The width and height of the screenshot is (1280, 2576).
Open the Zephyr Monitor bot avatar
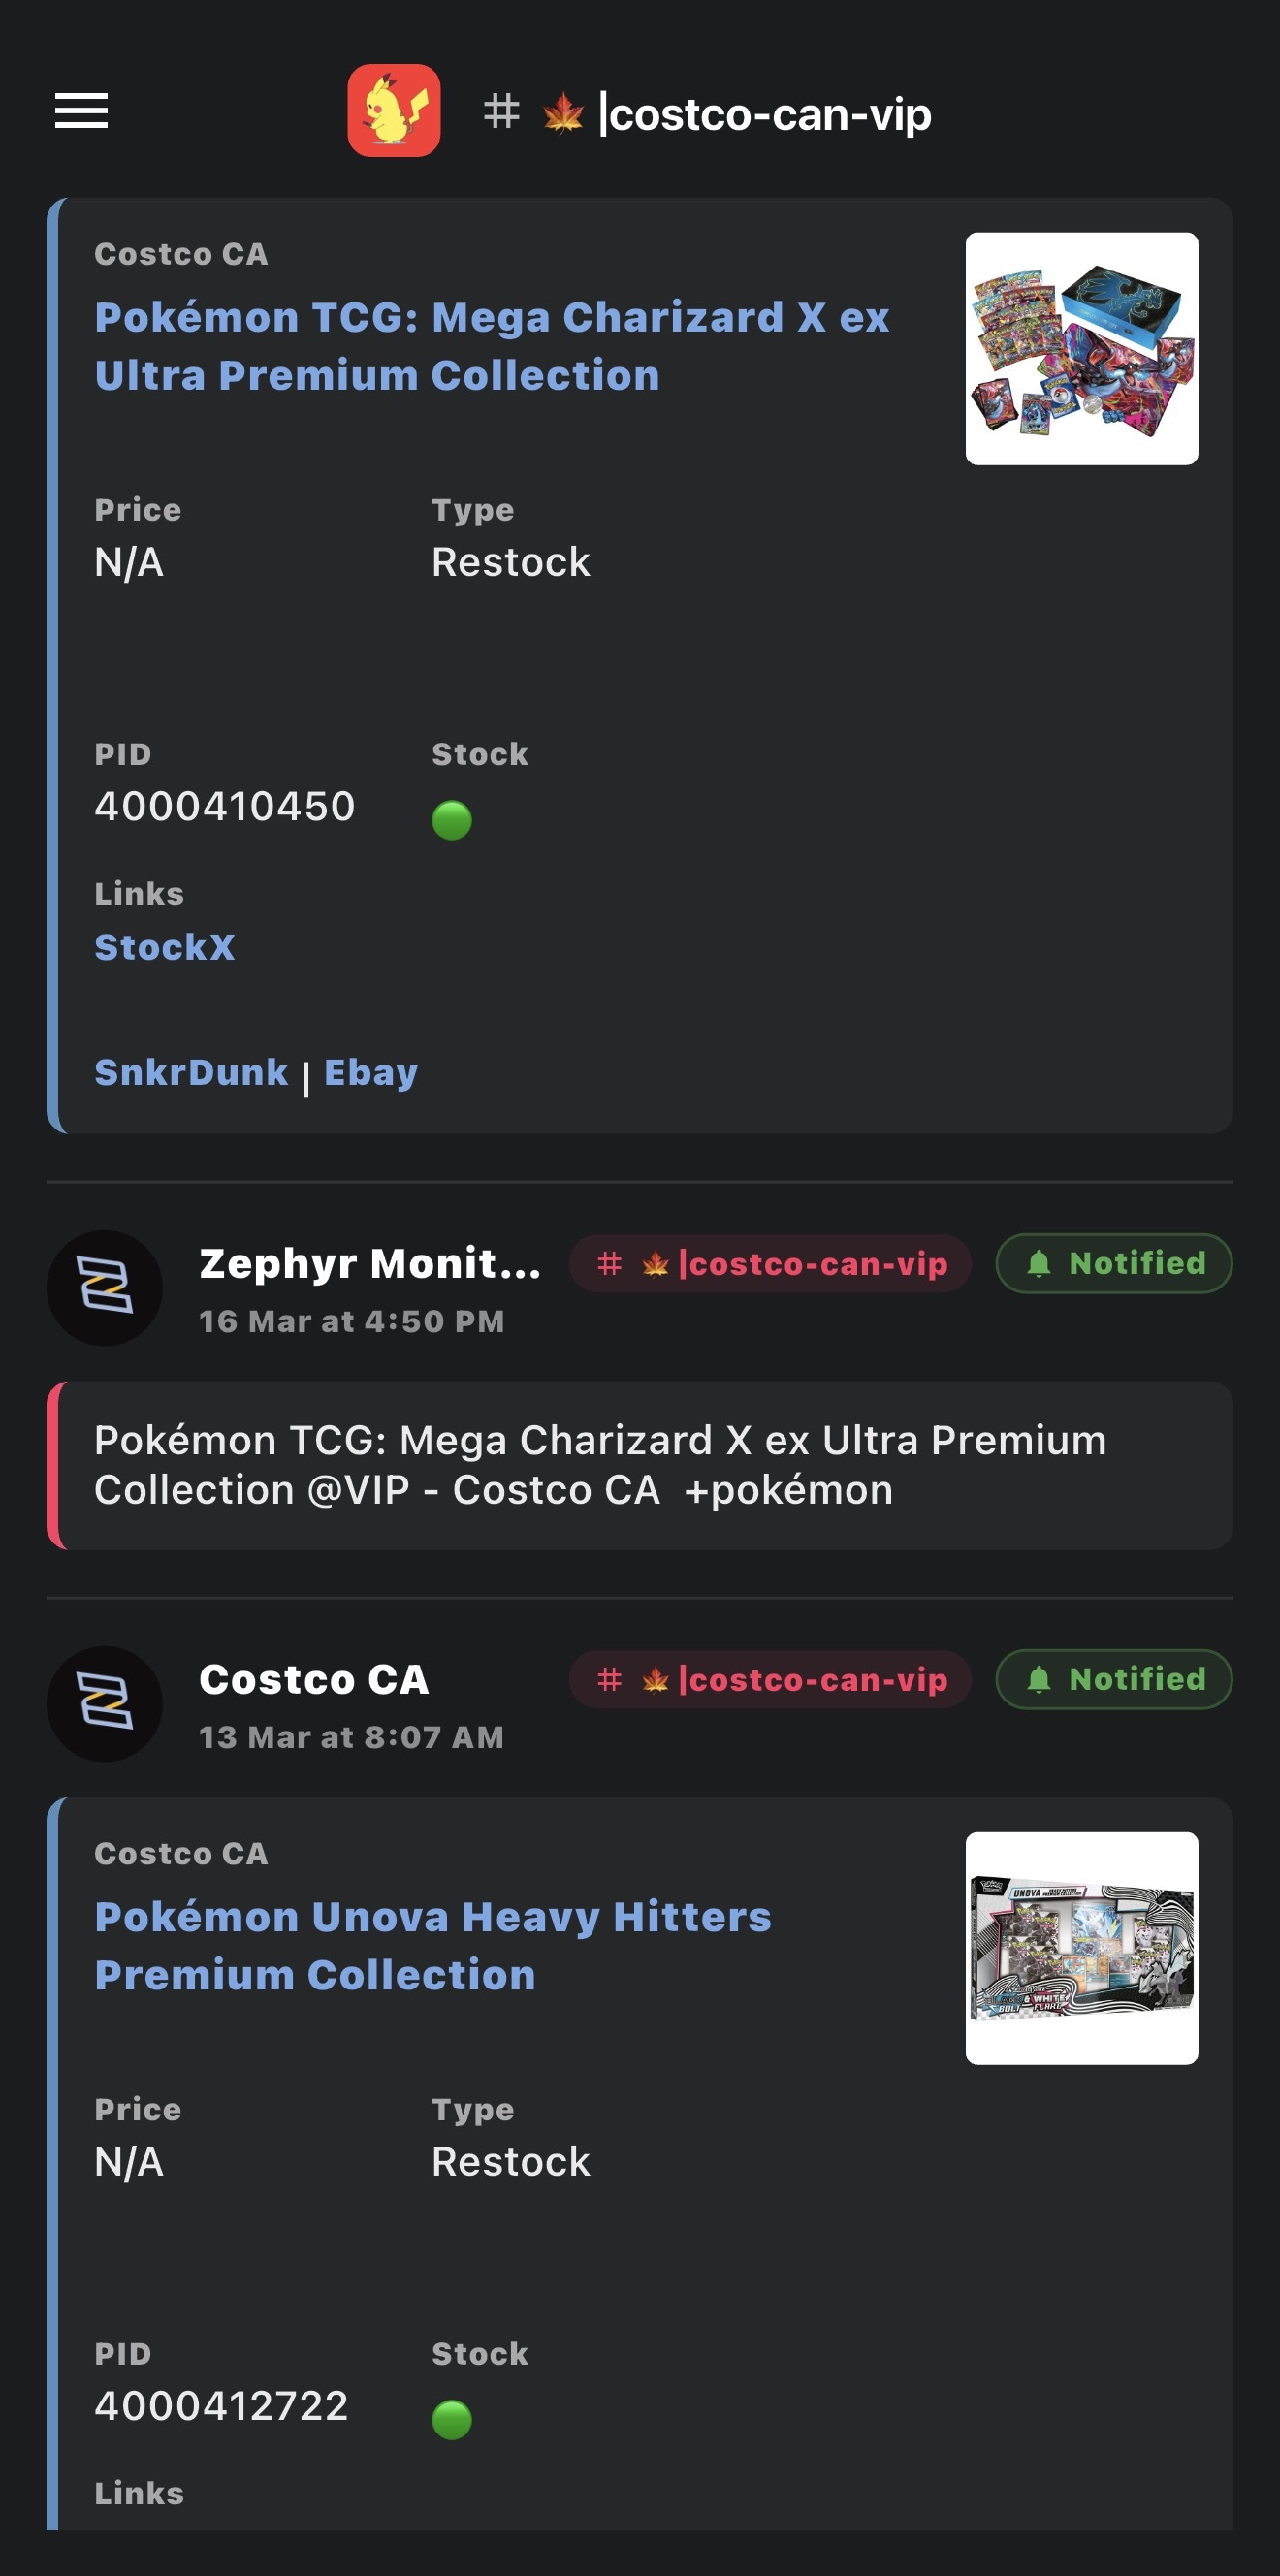click(104, 1288)
